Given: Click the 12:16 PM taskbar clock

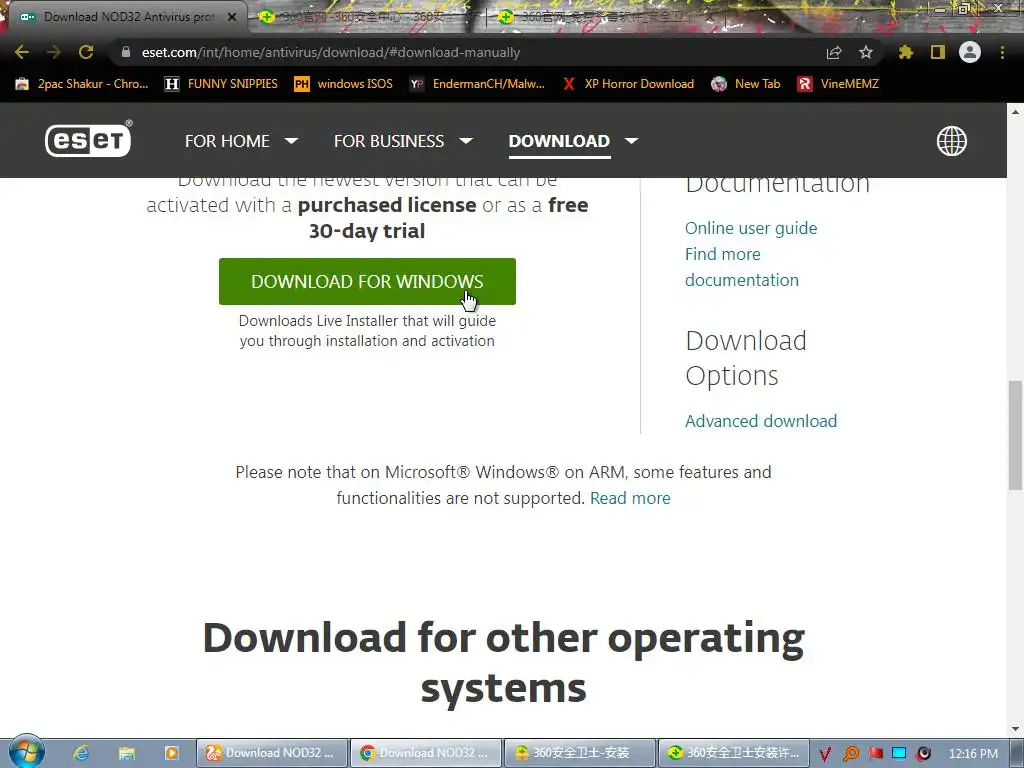Looking at the screenshot, I should [973, 754].
